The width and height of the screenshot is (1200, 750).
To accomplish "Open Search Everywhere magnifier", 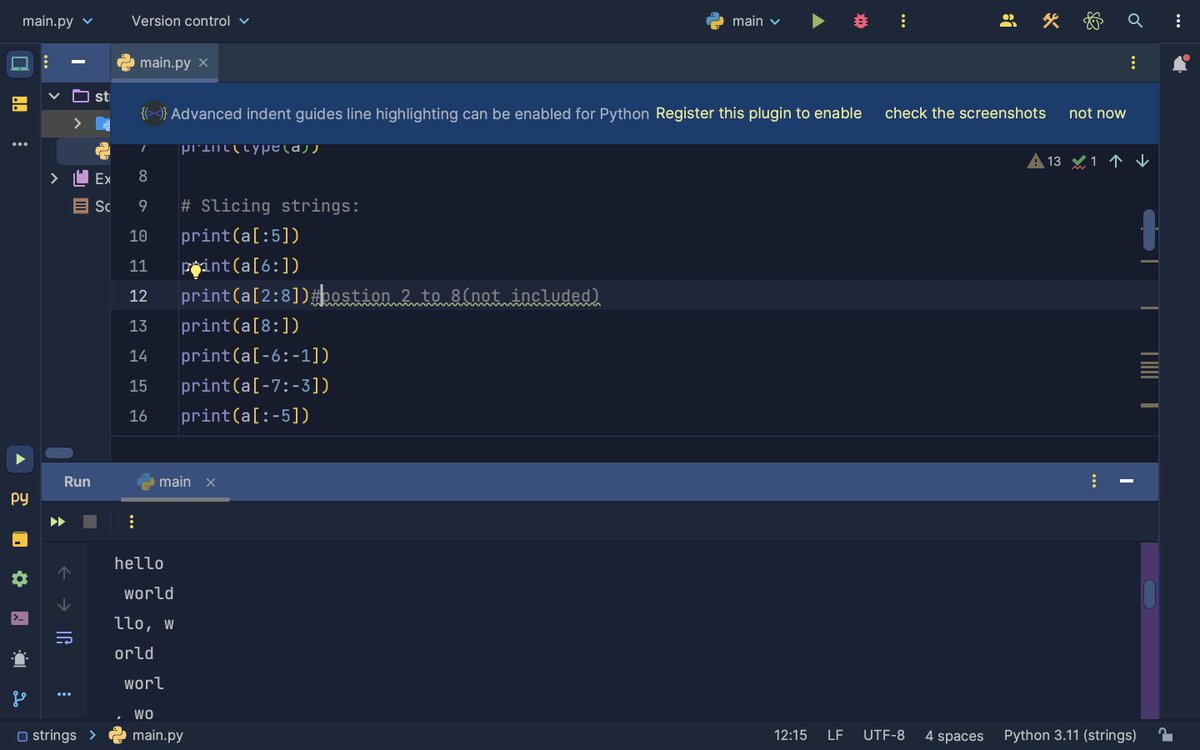I will tap(1135, 21).
